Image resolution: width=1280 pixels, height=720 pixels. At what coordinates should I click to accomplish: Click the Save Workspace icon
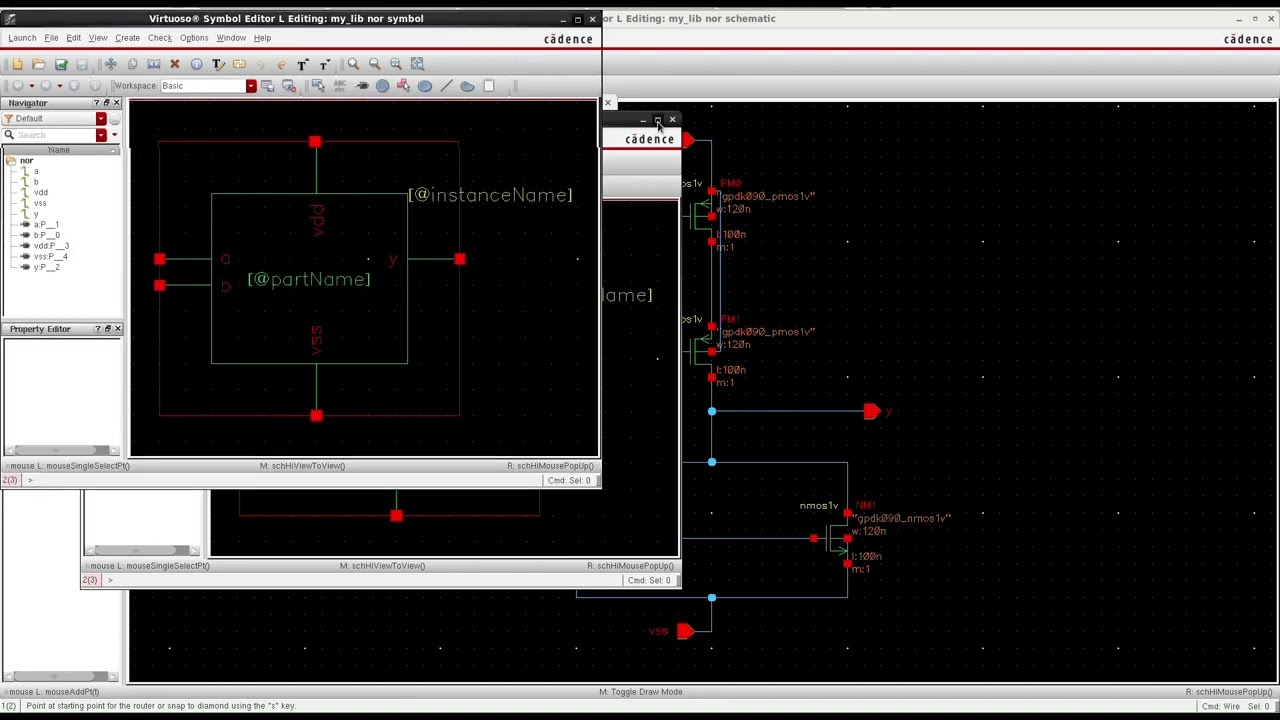(267, 86)
